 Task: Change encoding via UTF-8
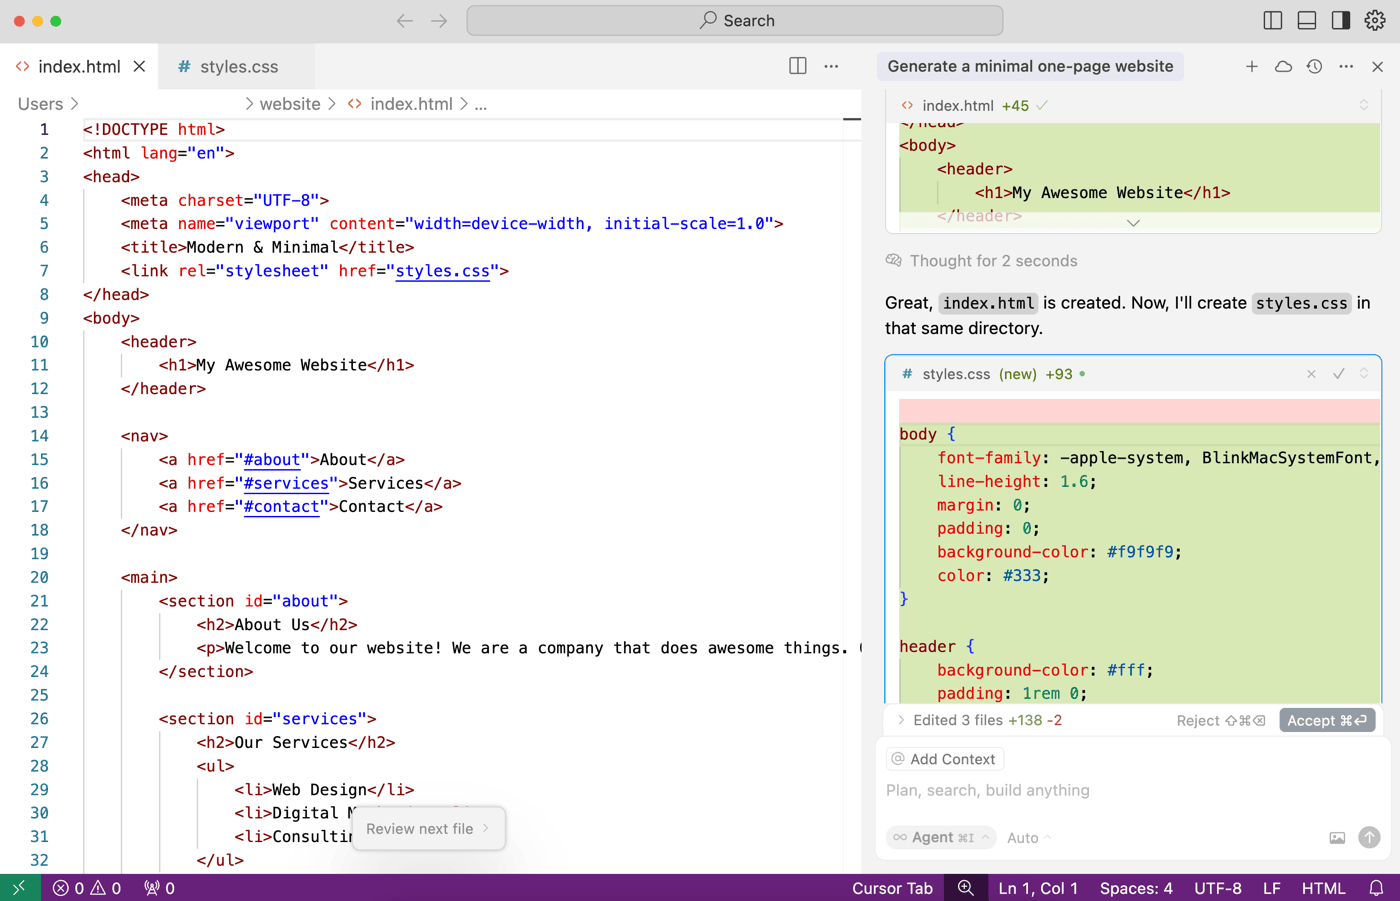[x=1218, y=888]
